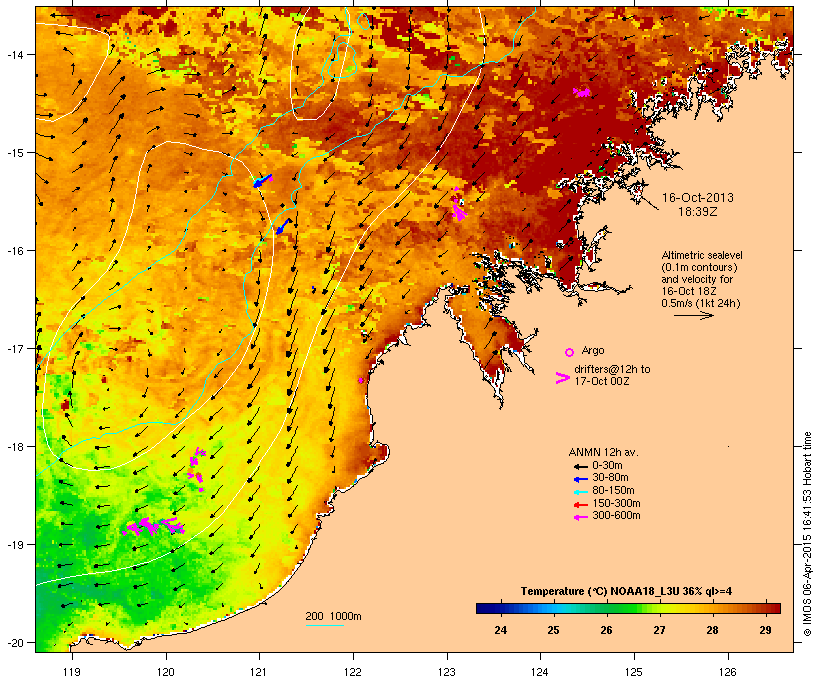Click the 300-600m legend depth text
Image resolution: width=820 pixels, height=680 pixels.
click(x=616, y=516)
